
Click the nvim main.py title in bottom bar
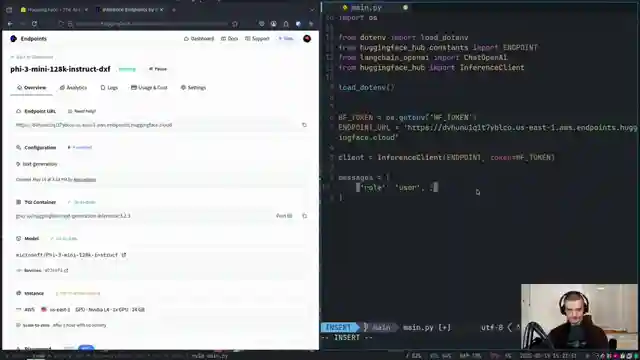210,356
